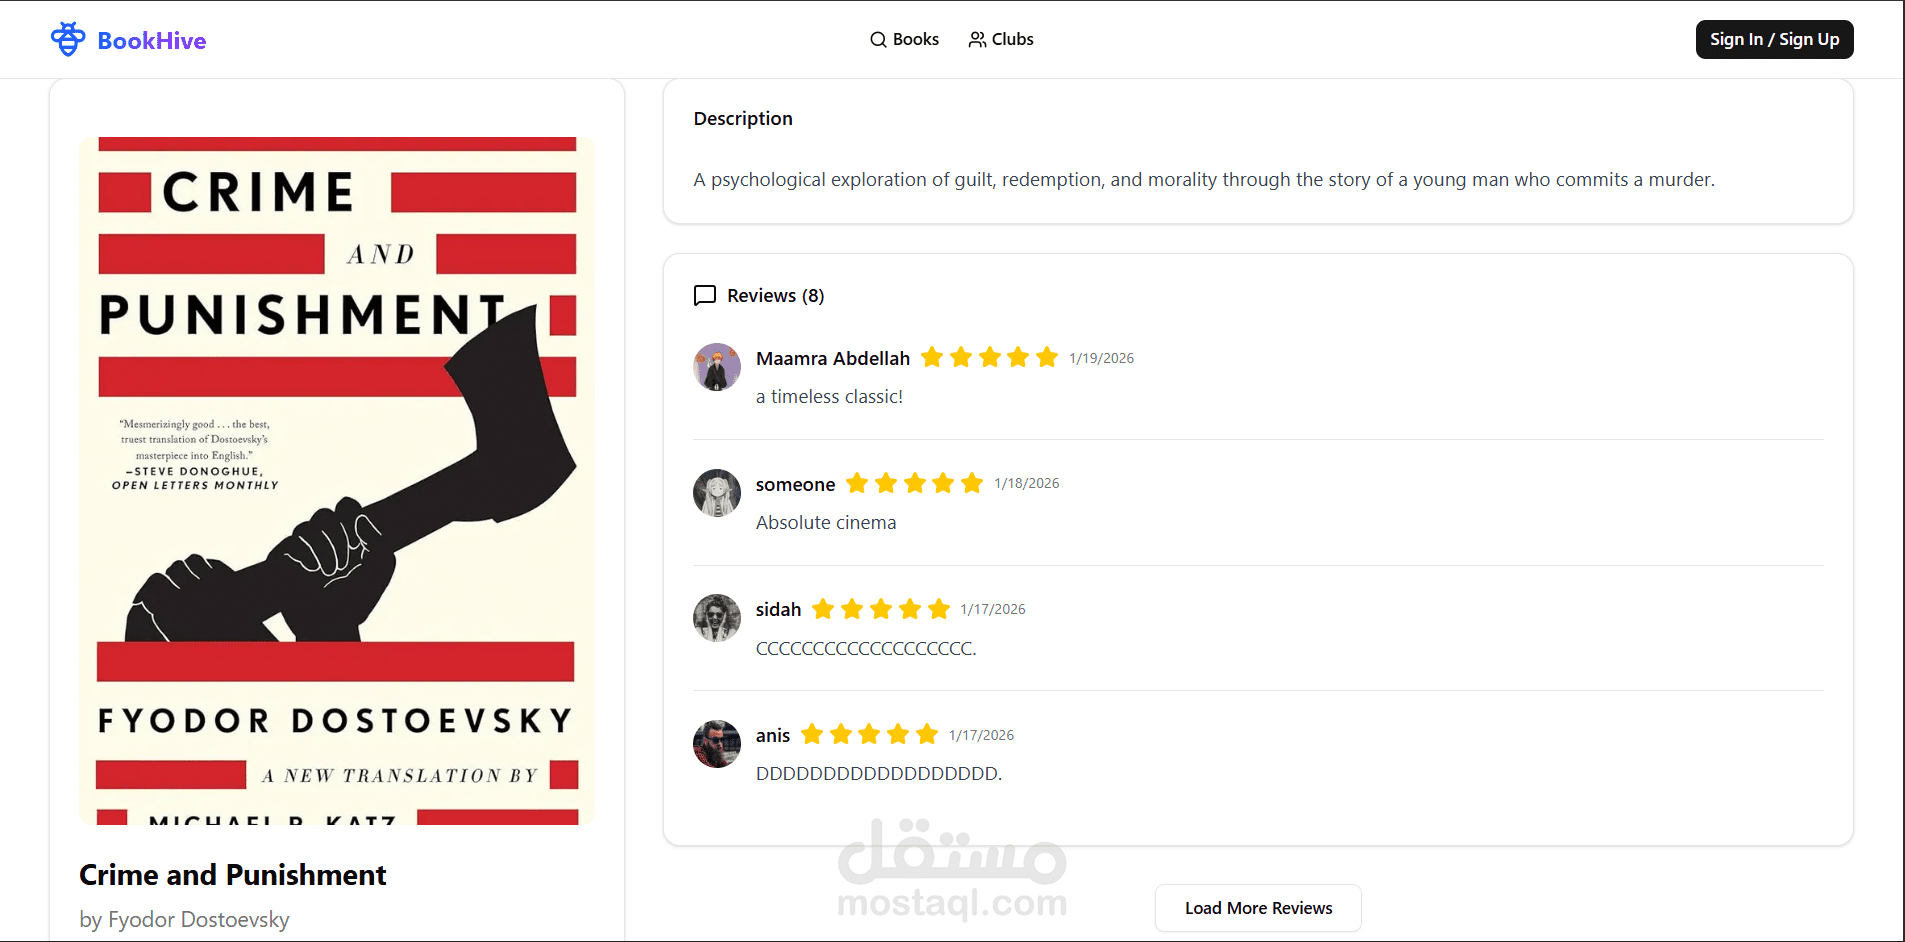Screen dimensions: 1905x942
Task: Click the magnifier icon beside Books
Action: (x=878, y=40)
